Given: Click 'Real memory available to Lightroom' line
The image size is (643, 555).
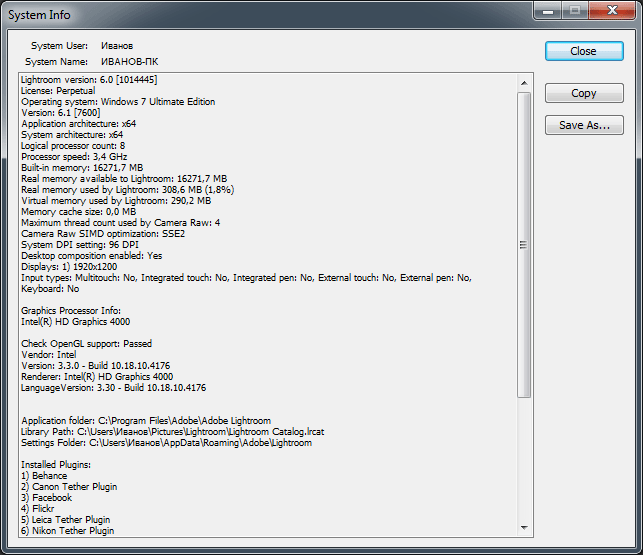Looking at the screenshot, I should (x=124, y=179).
